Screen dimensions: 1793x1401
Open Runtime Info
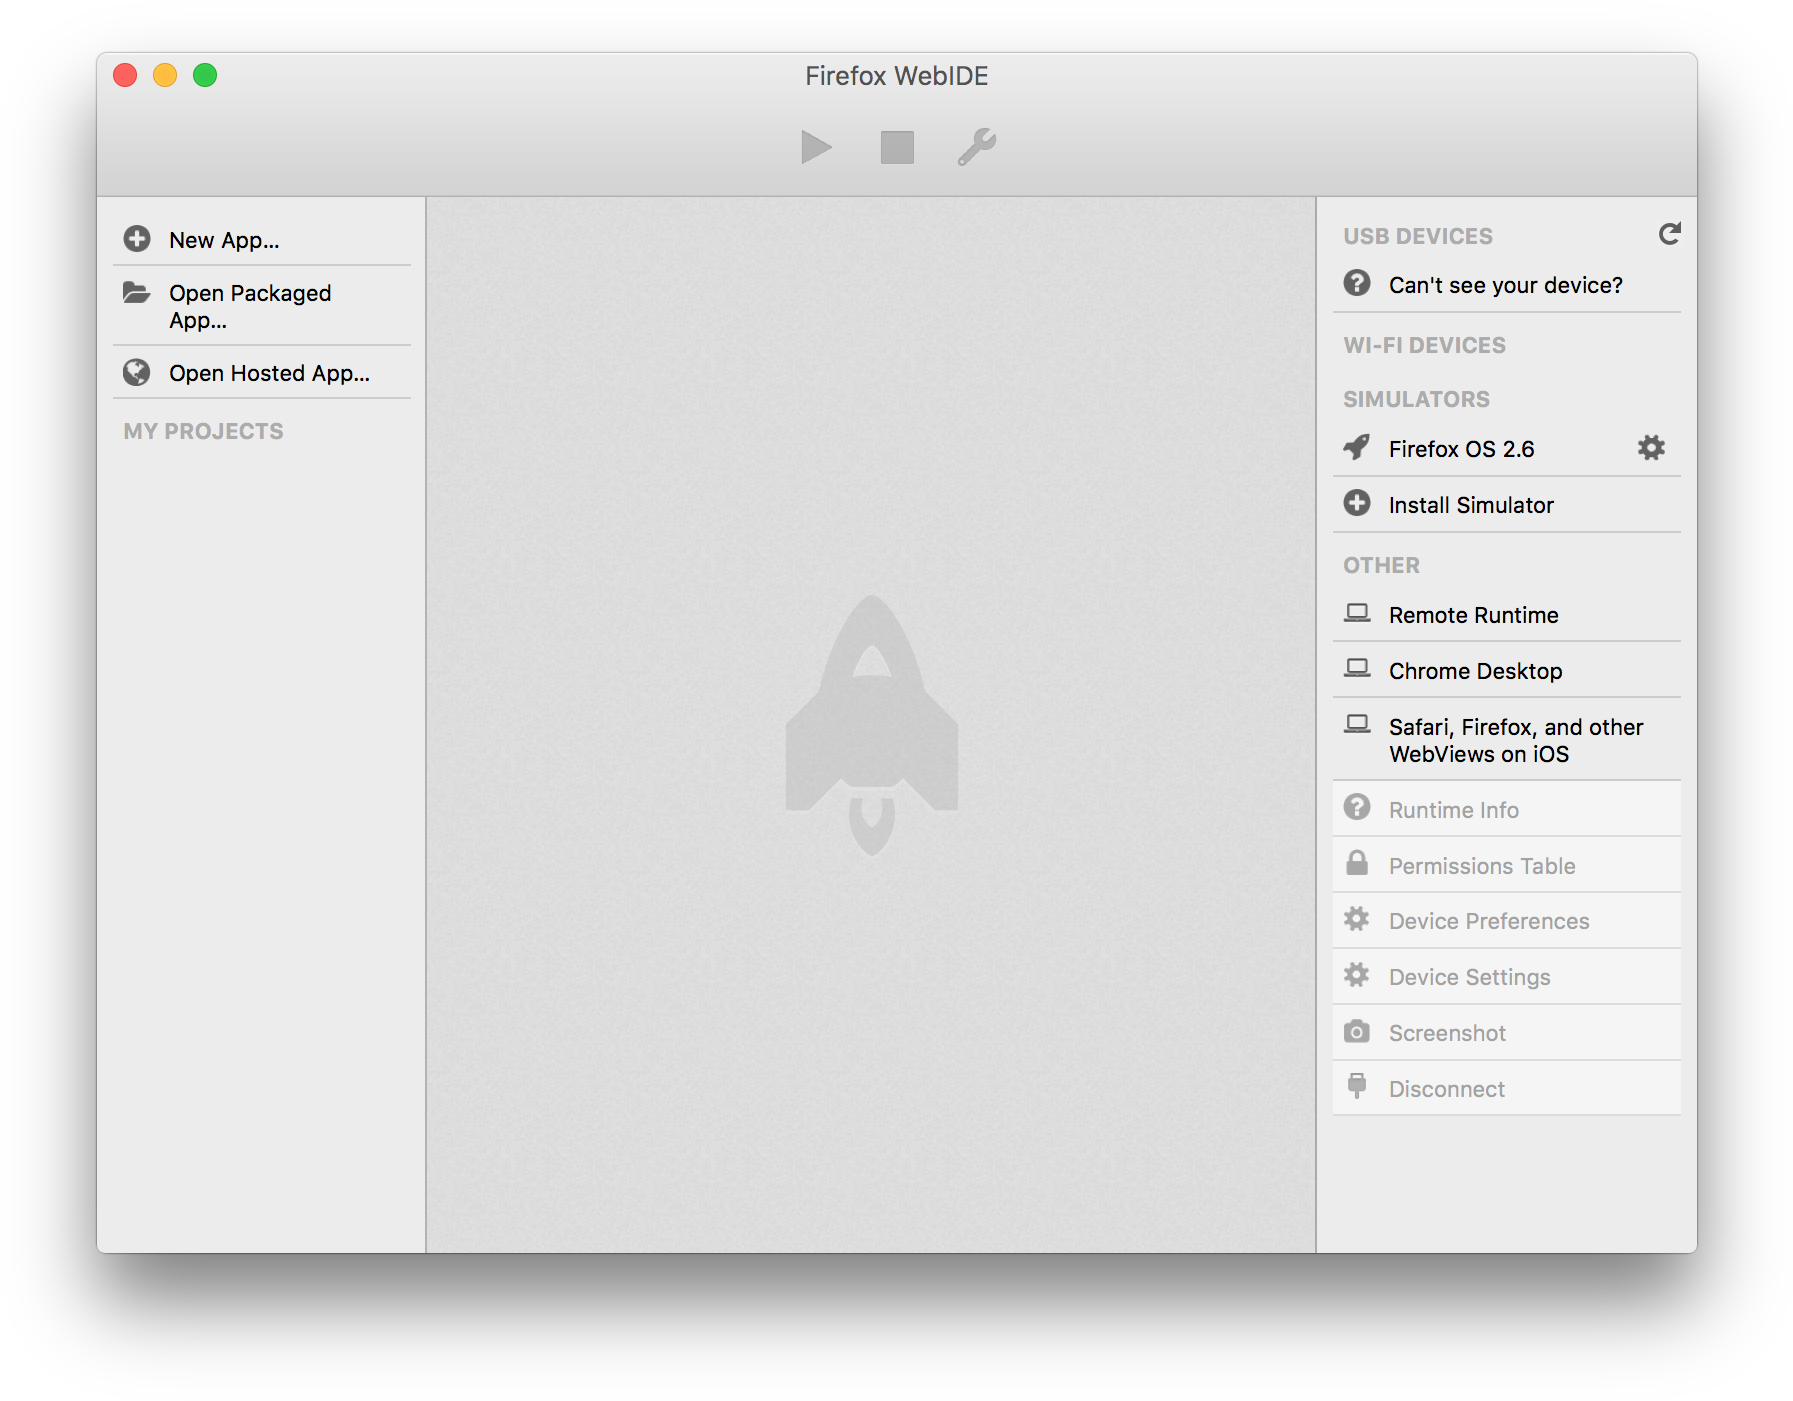(1506, 809)
